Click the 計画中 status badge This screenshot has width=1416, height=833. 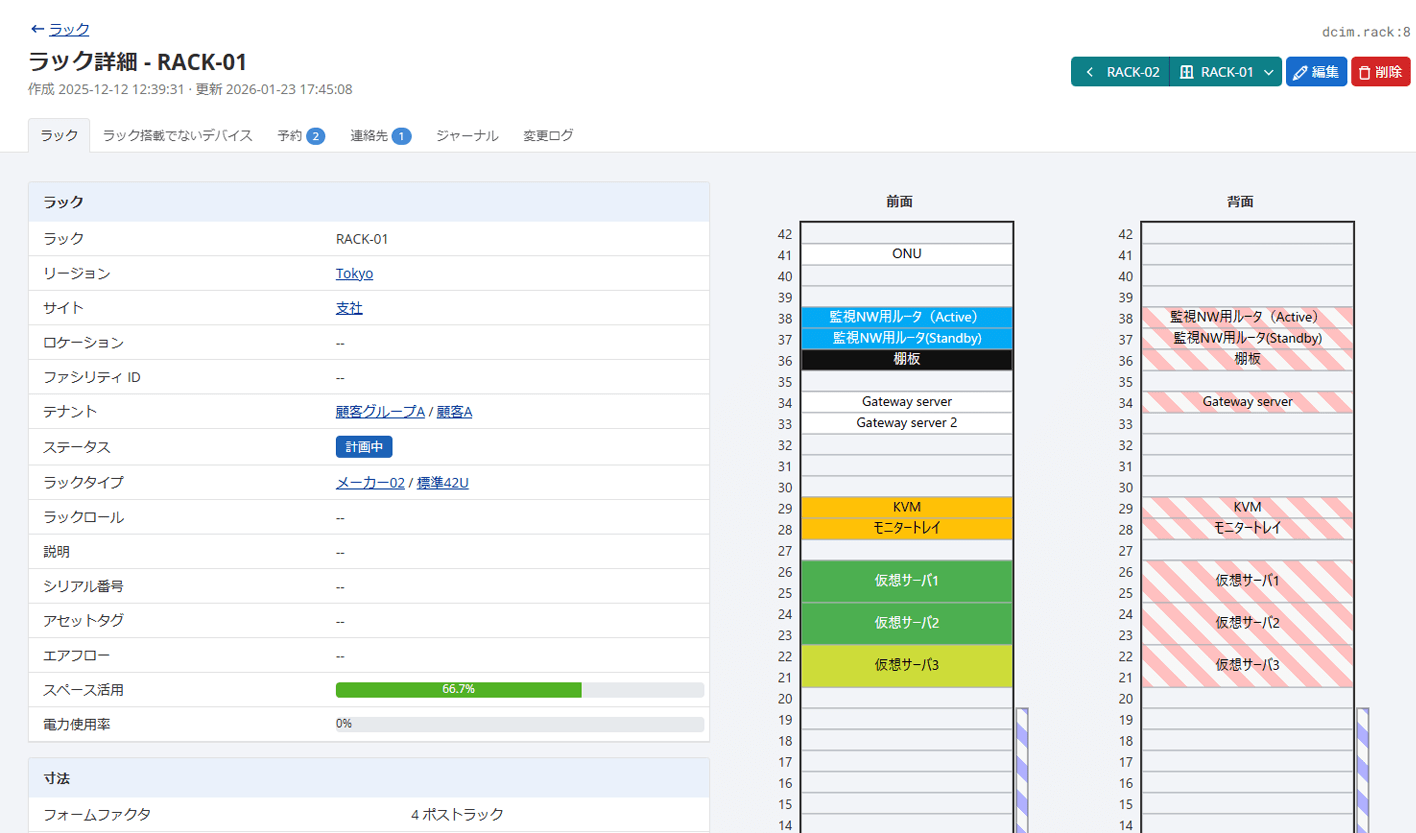tap(364, 447)
